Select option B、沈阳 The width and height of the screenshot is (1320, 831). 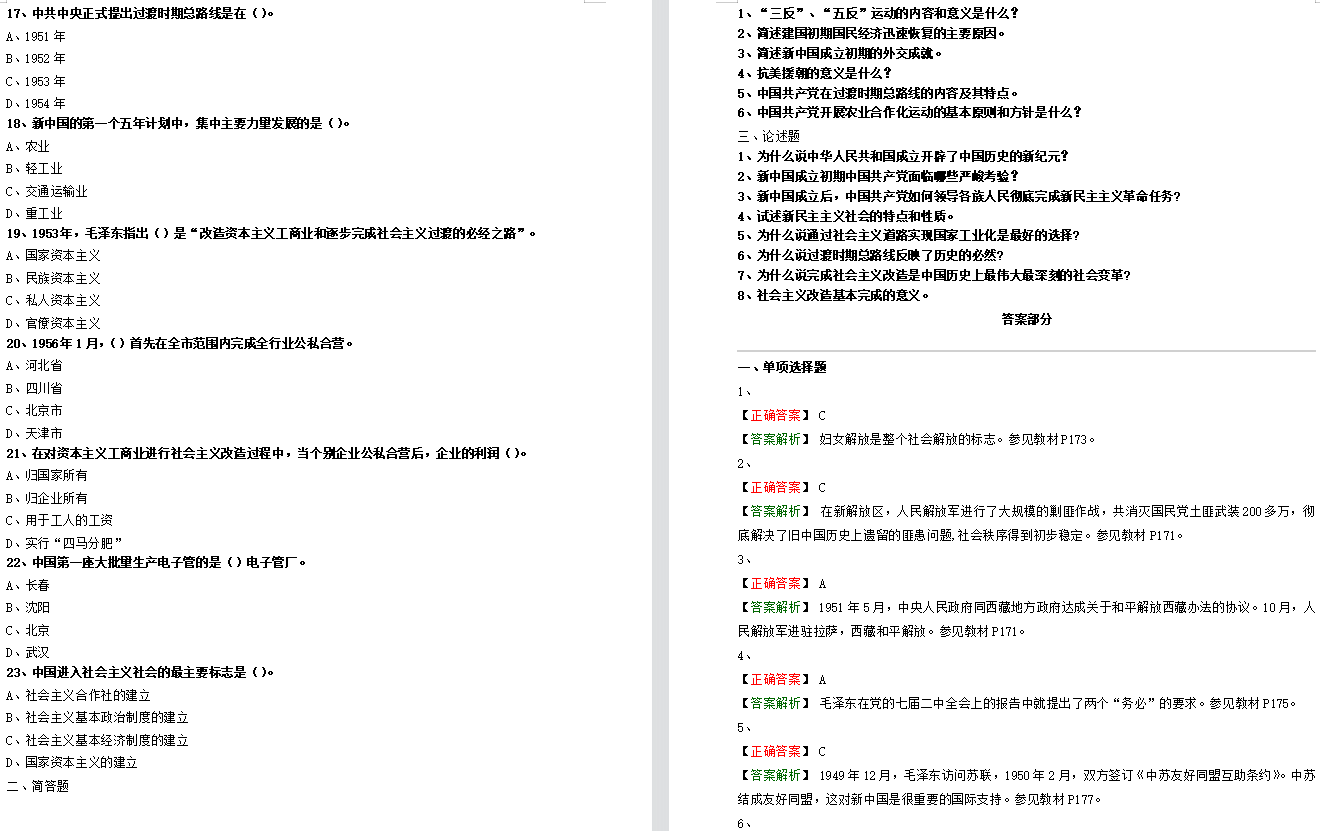coord(28,608)
